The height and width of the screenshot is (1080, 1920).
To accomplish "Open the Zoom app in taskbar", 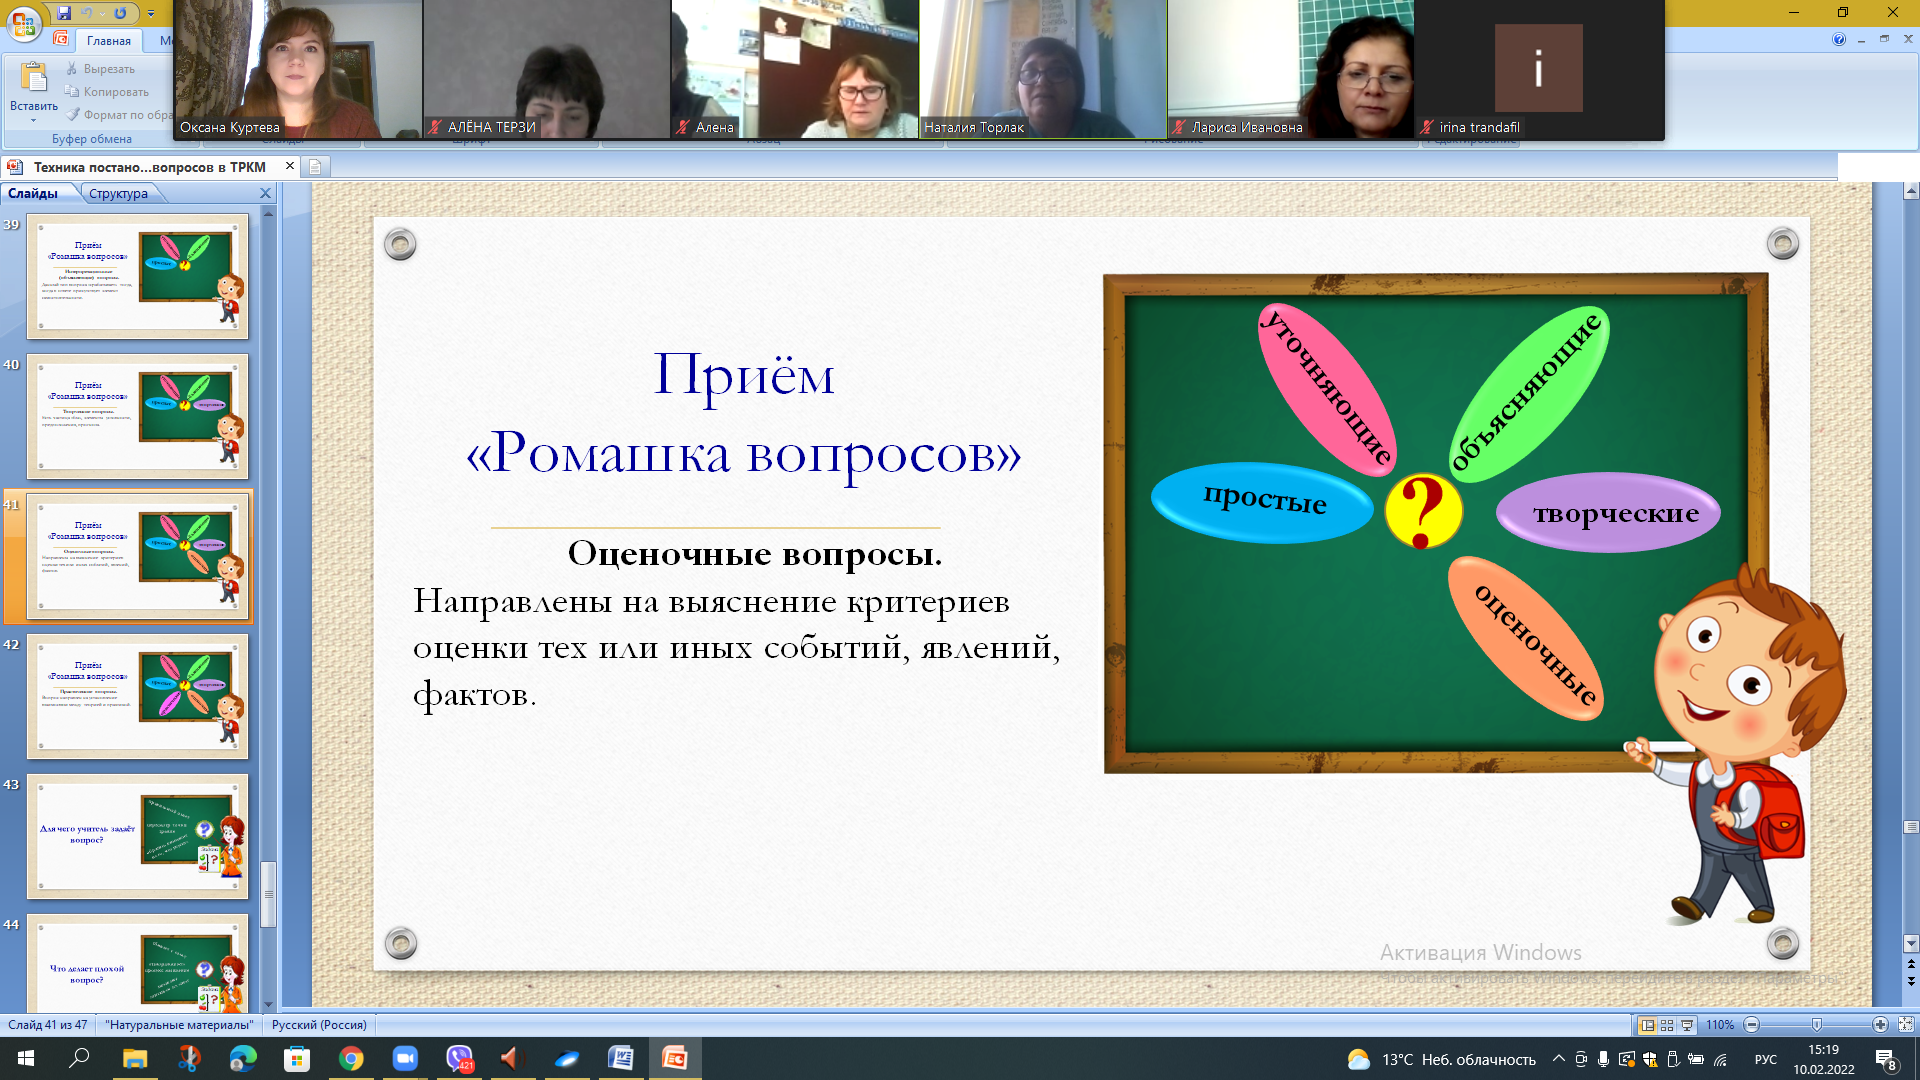I will pyautogui.click(x=404, y=1058).
